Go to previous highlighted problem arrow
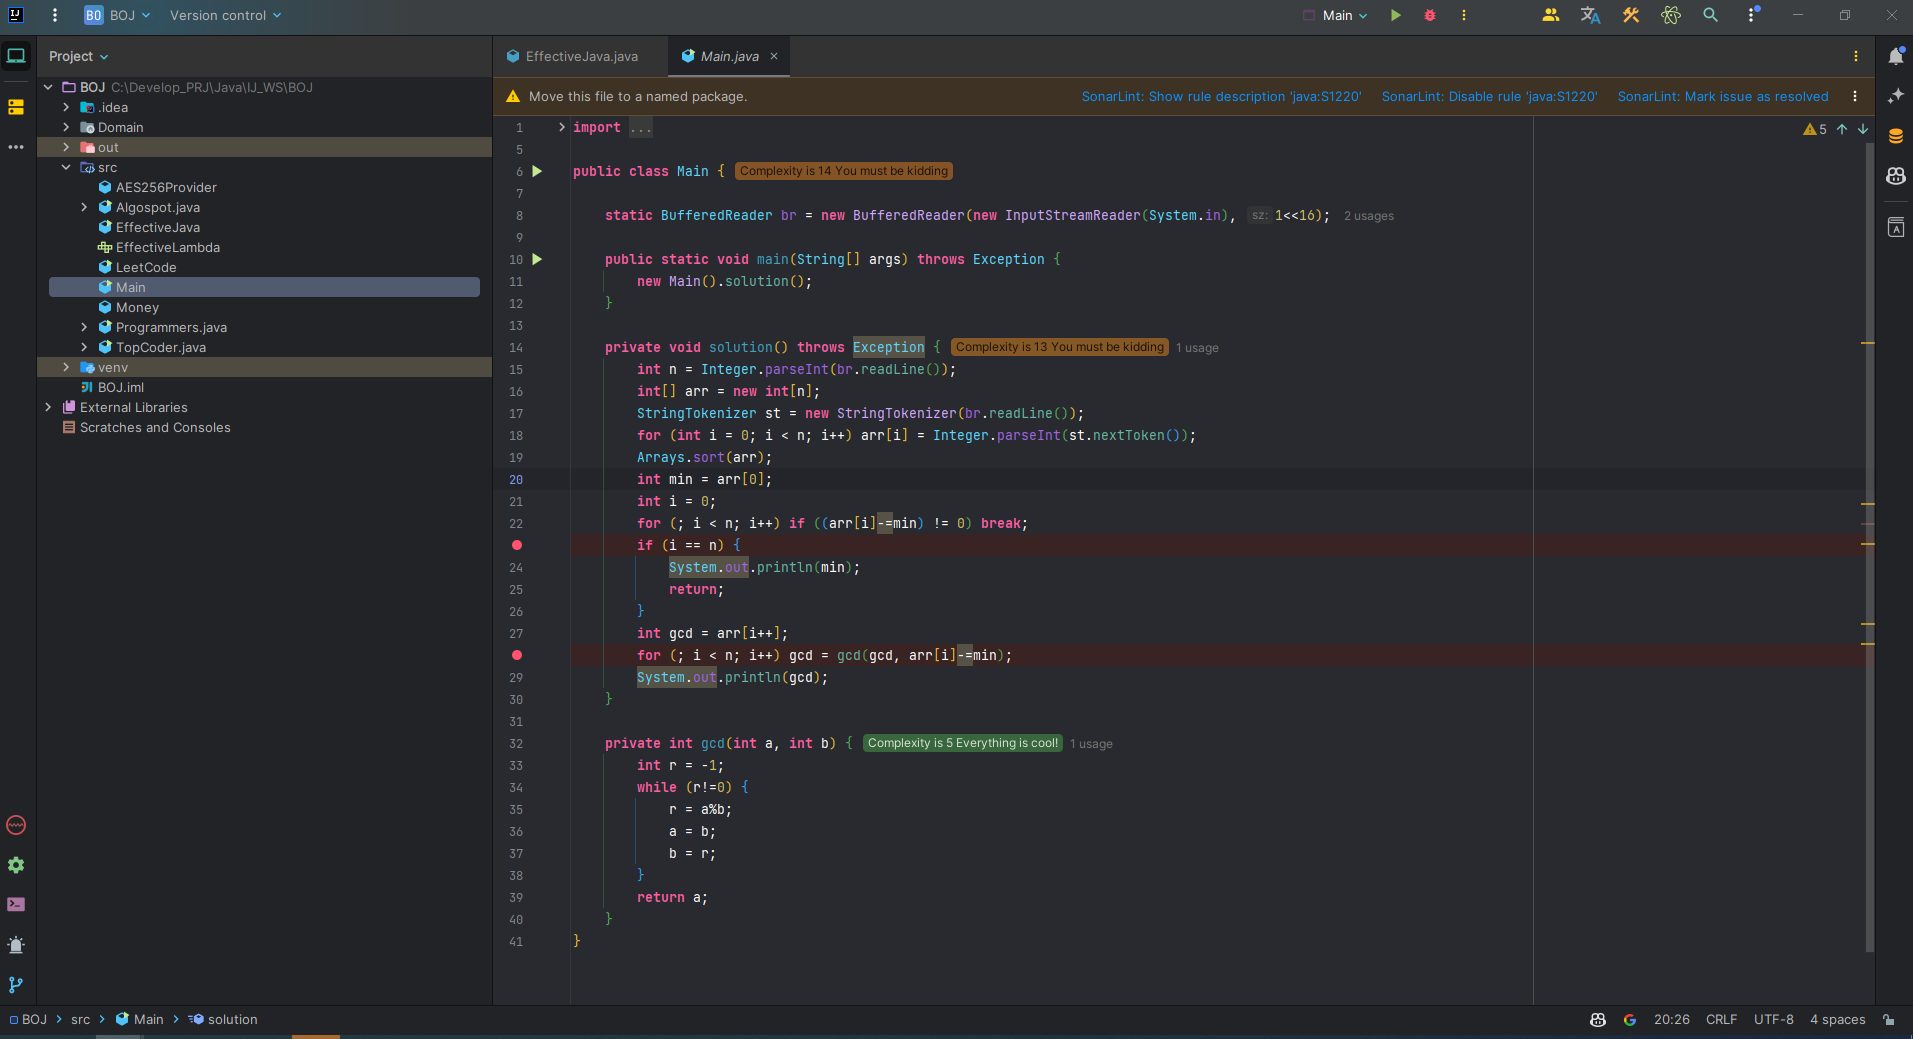The image size is (1913, 1039). pos(1842,129)
